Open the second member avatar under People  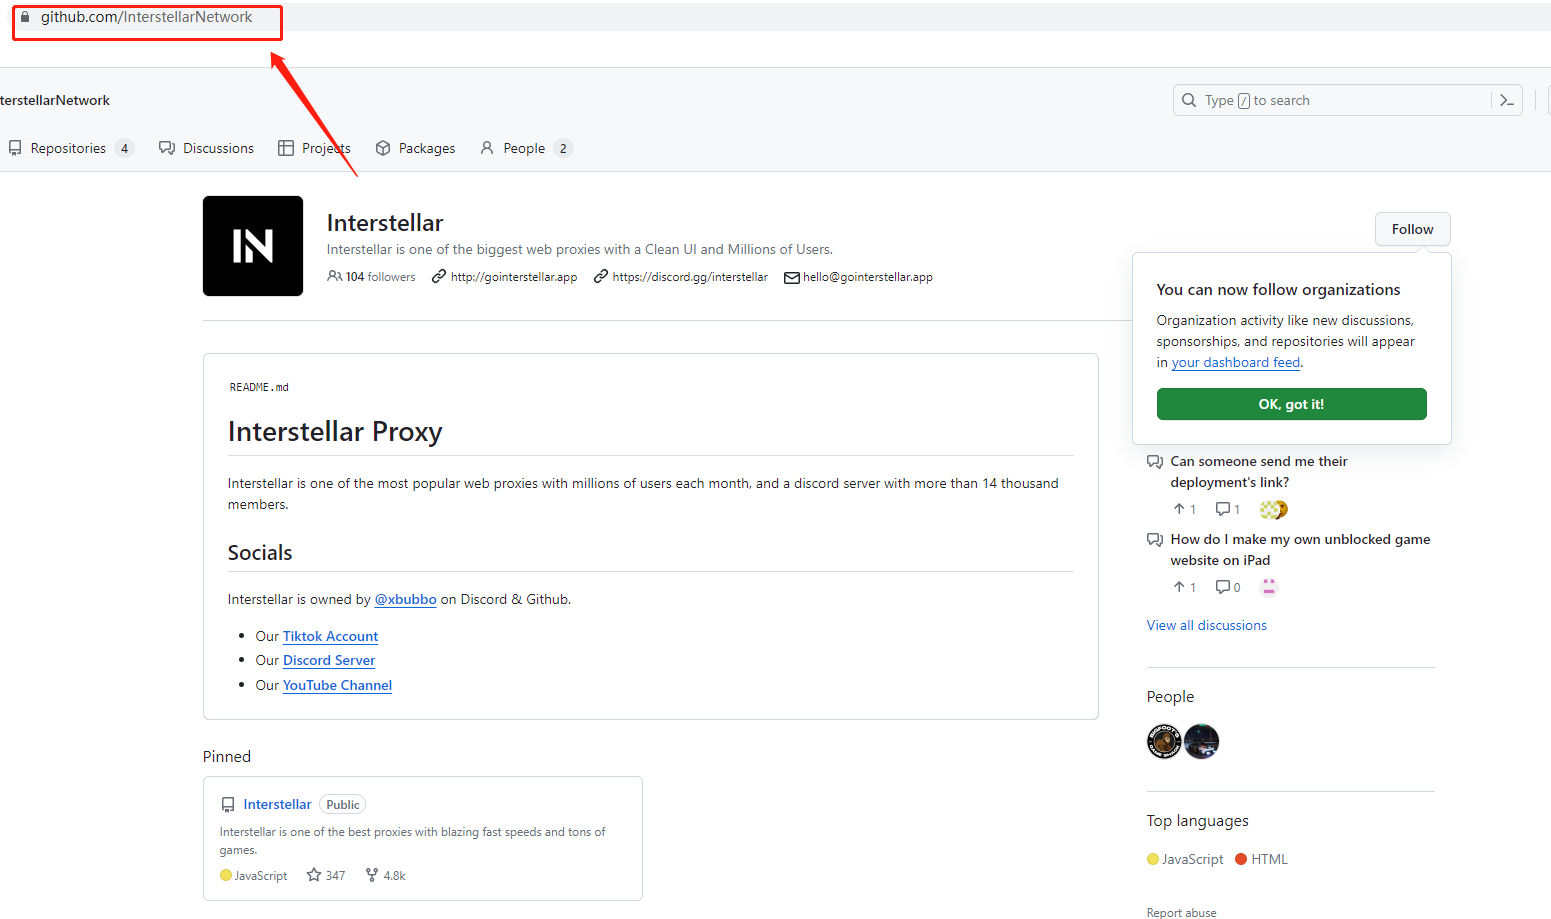tap(1201, 741)
